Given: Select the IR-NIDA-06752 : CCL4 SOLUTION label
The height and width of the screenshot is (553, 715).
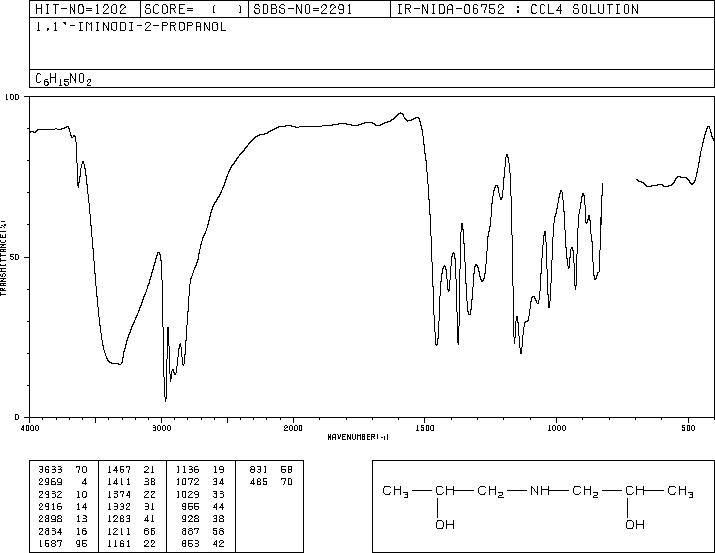Looking at the screenshot, I should coord(518,9).
